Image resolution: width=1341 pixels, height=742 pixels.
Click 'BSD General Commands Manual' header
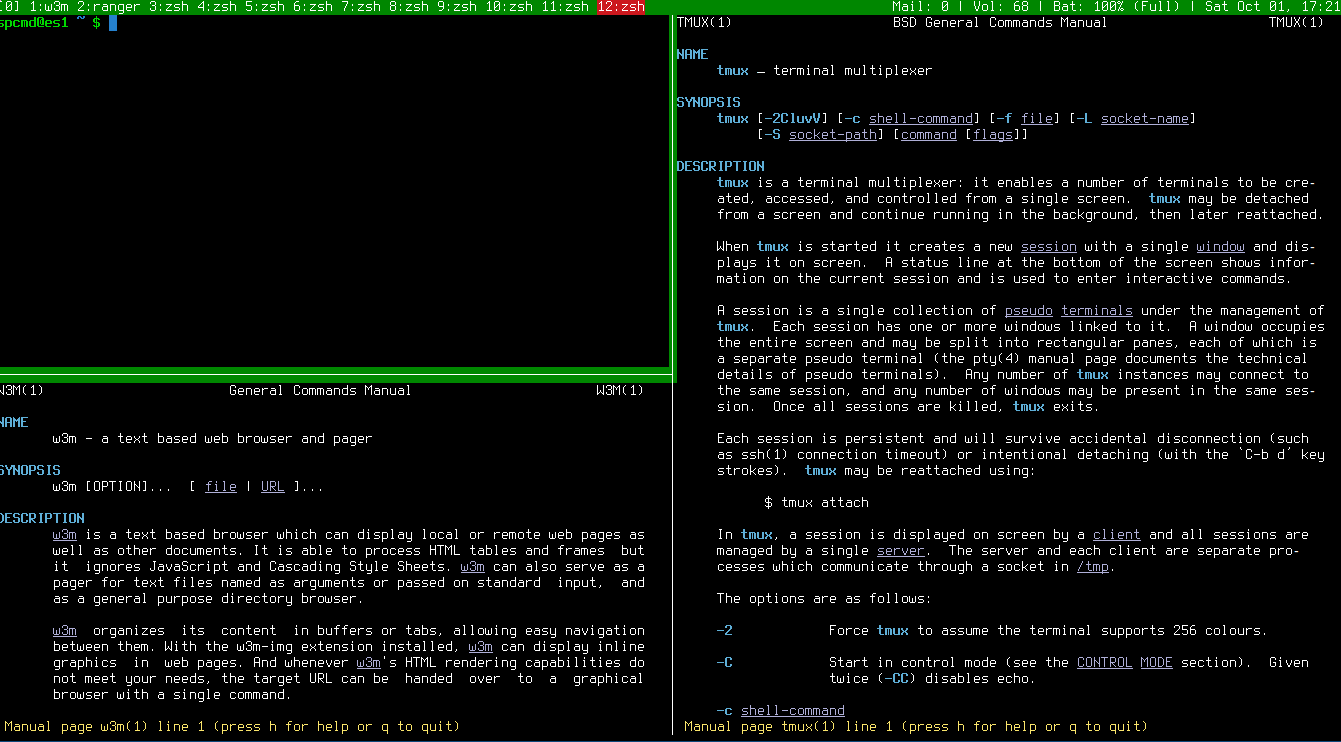[x=1001, y=23]
